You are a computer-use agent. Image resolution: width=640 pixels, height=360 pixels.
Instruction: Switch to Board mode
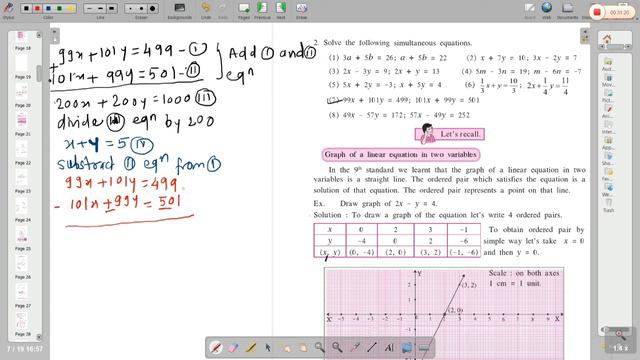(530, 11)
